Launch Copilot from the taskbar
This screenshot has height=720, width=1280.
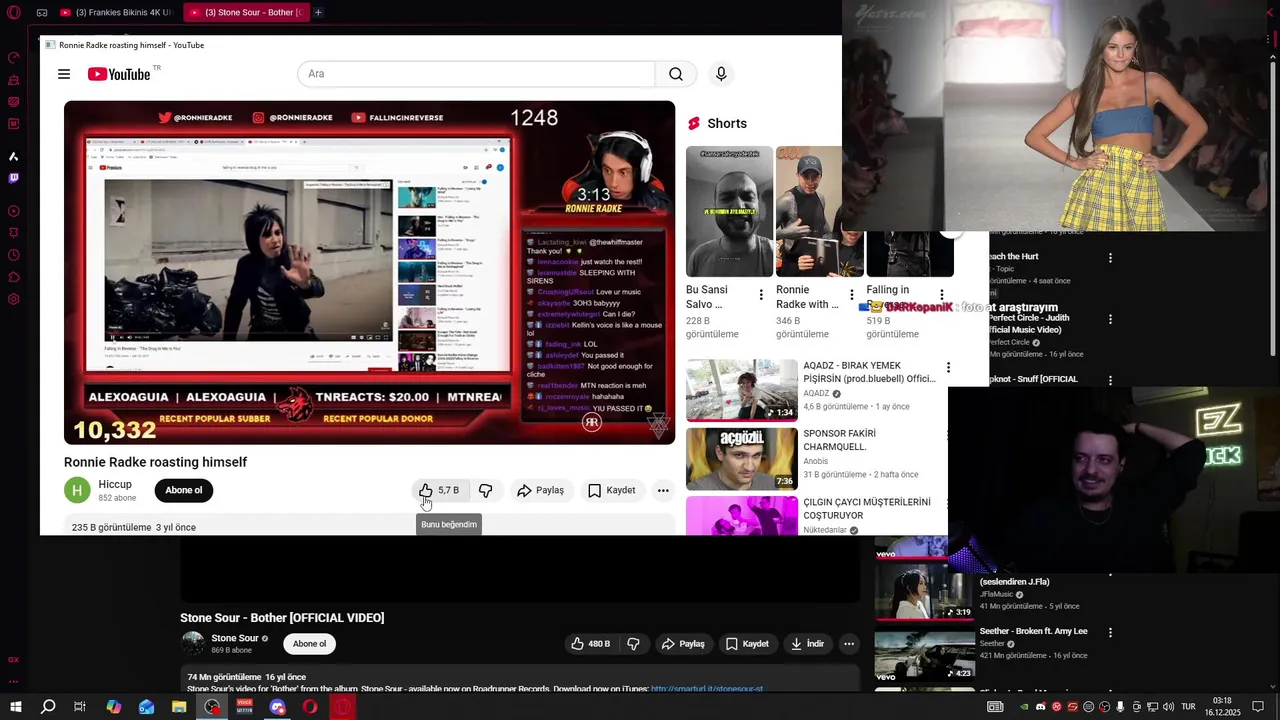point(113,707)
